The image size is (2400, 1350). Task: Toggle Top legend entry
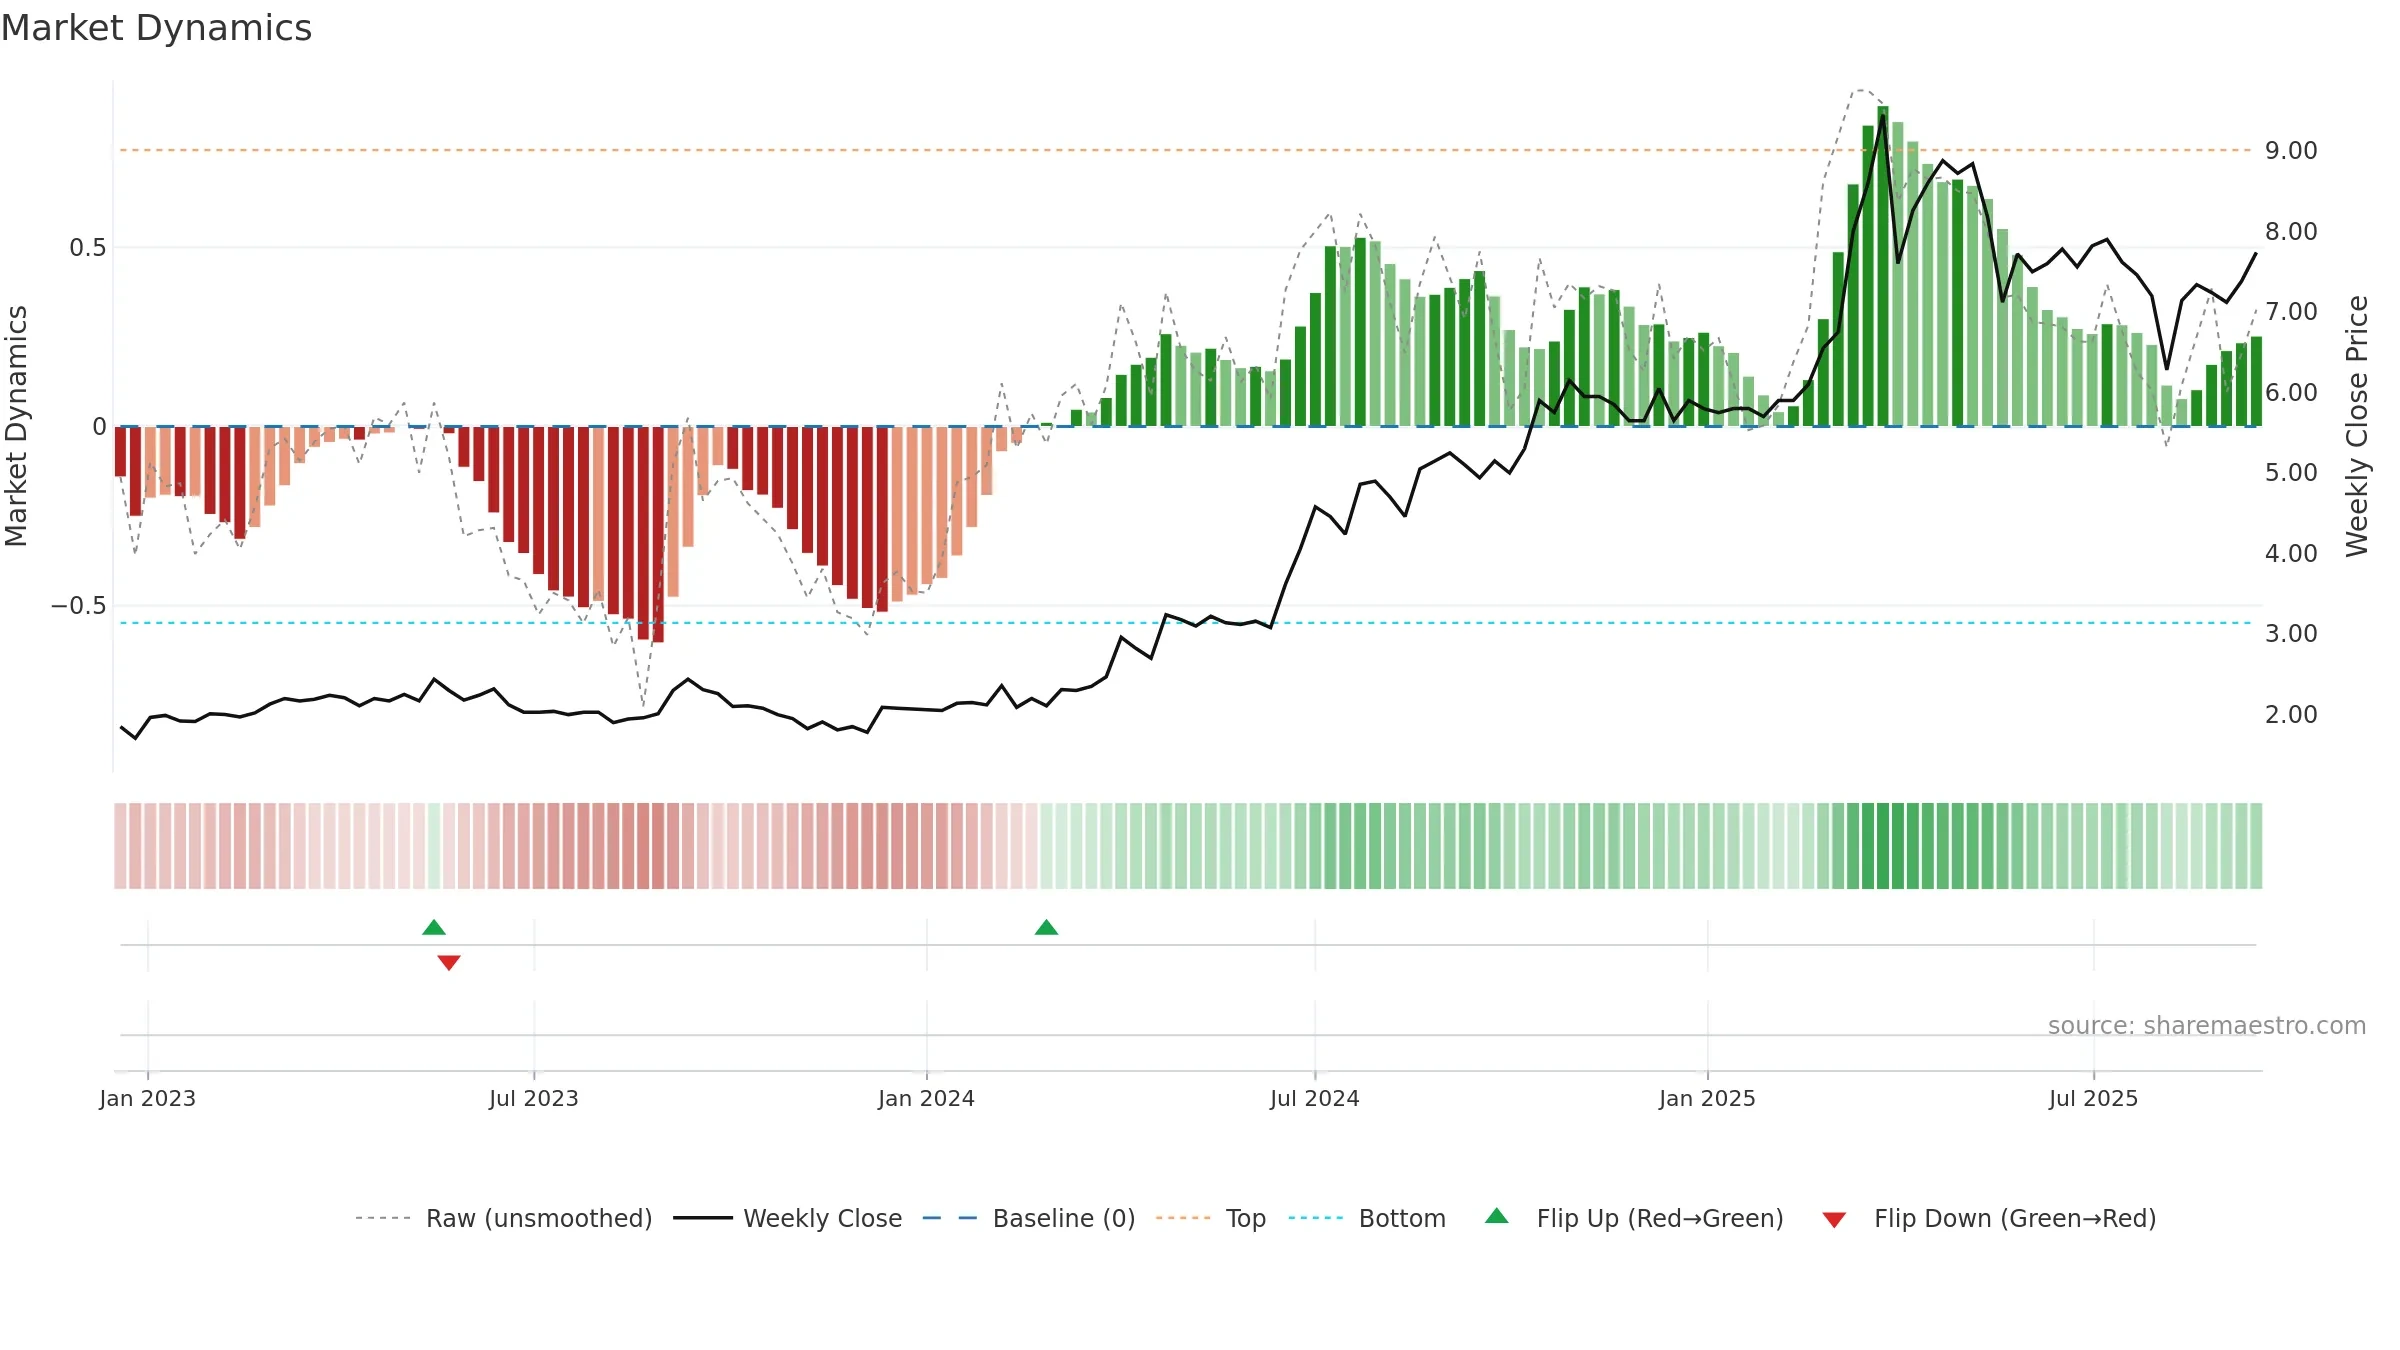pos(1210,1218)
